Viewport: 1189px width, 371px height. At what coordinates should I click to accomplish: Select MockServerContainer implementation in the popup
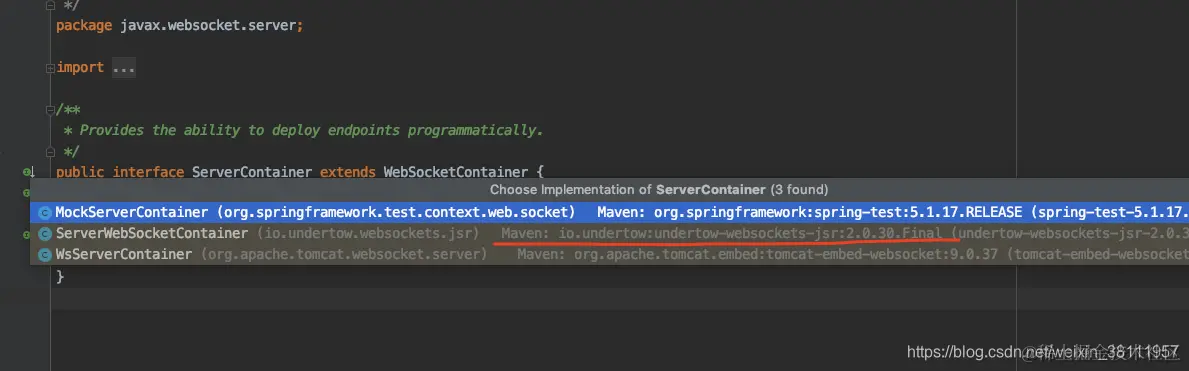[610, 212]
